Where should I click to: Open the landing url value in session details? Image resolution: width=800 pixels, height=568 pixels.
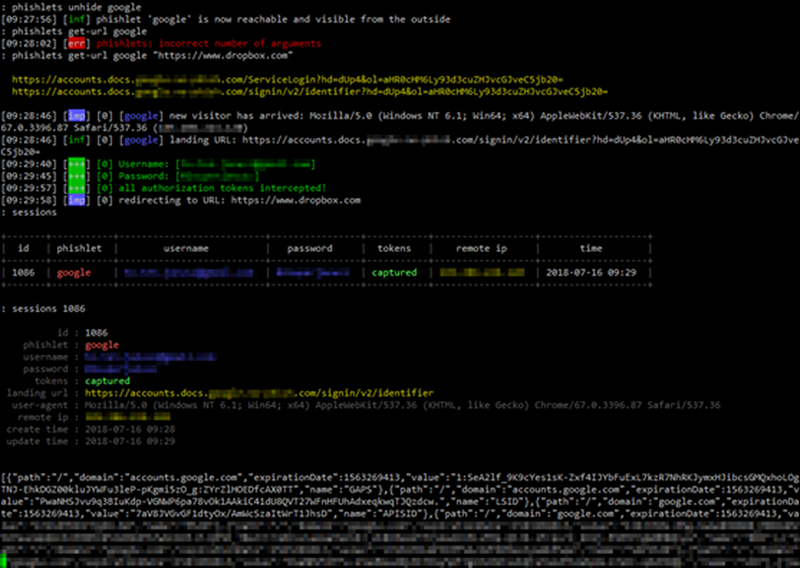(259, 393)
